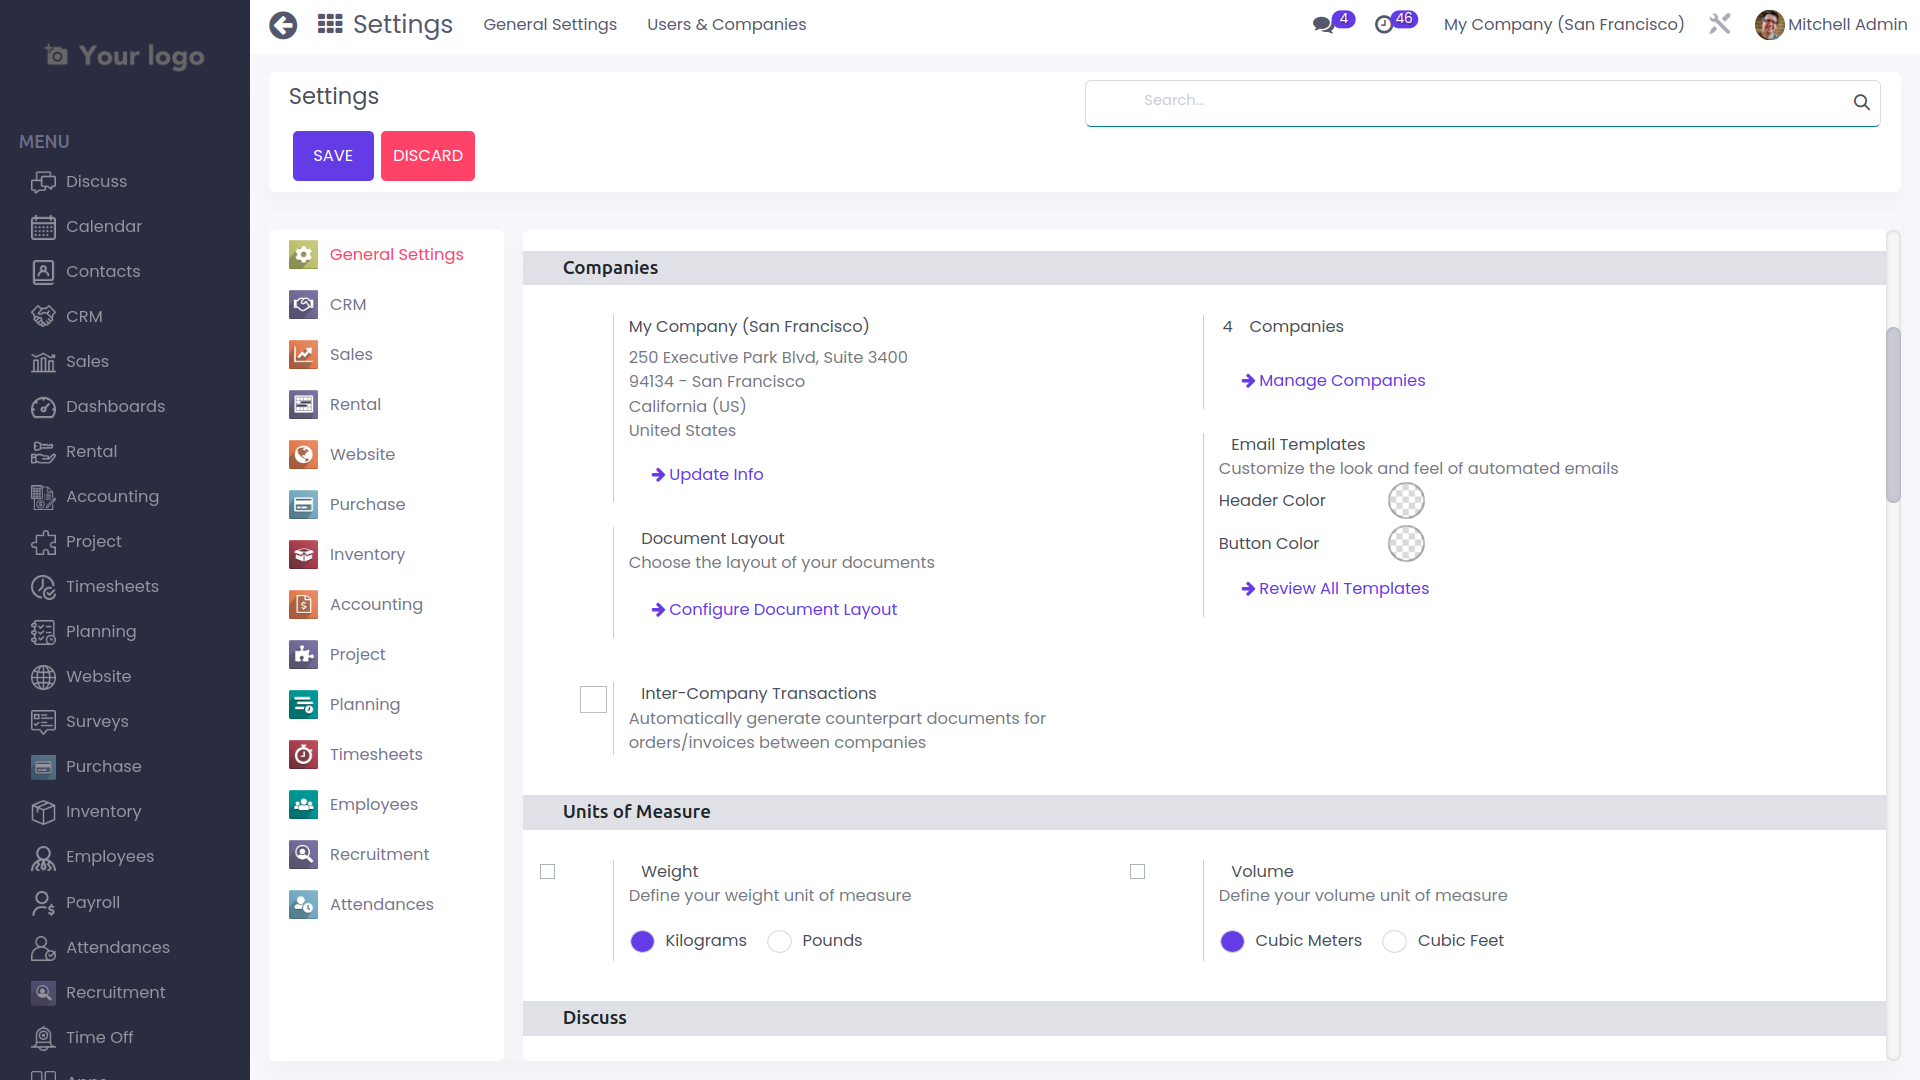This screenshot has height=1080, width=1920.
Task: Open the My Company (San Francisco) switcher
Action: (1563, 24)
